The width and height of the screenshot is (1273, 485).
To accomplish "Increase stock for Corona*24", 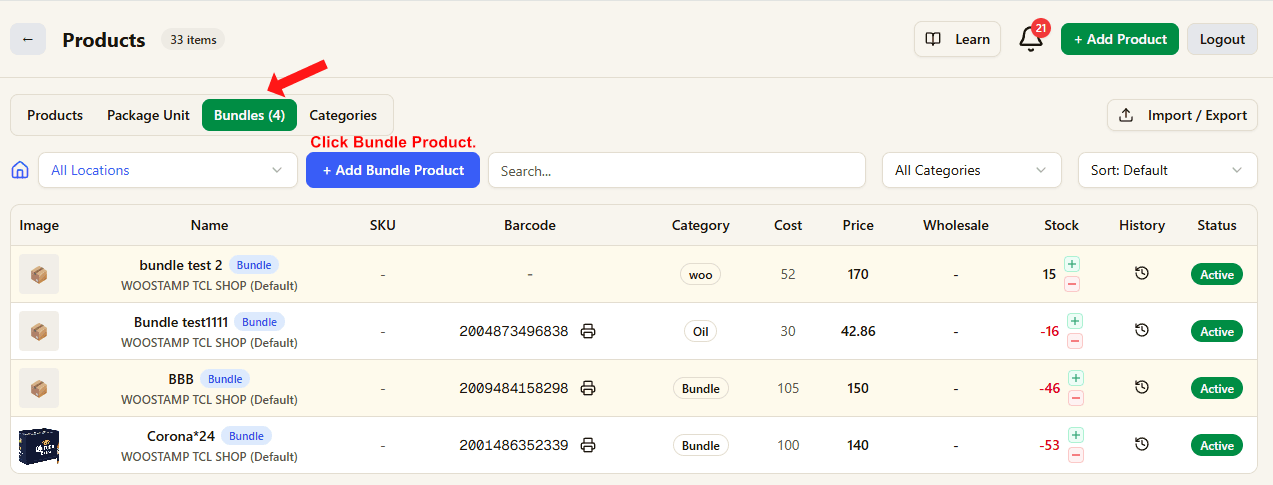I will (x=1076, y=435).
